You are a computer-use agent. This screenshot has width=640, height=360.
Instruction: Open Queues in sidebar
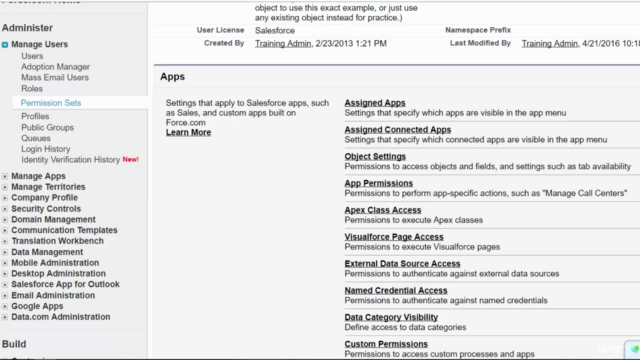(x=36, y=138)
